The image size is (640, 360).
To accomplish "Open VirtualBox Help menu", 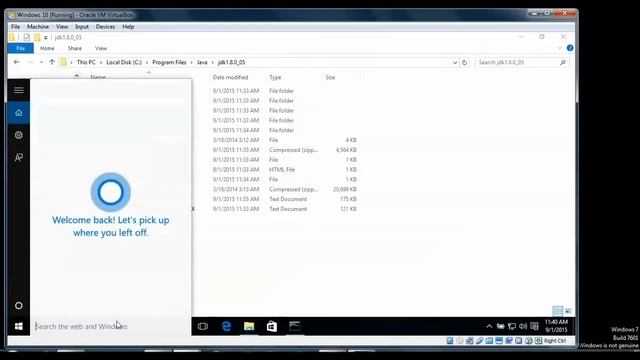I will (x=128, y=27).
